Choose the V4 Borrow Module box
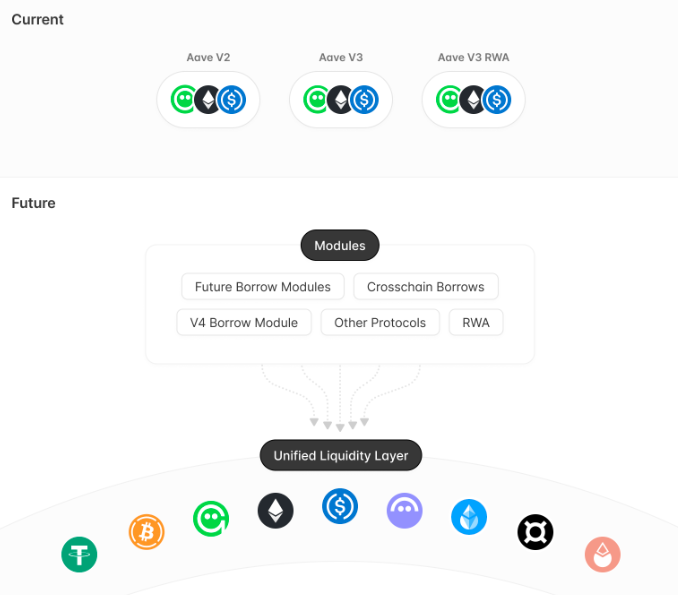Viewport: 678px width, 595px height. coord(244,323)
